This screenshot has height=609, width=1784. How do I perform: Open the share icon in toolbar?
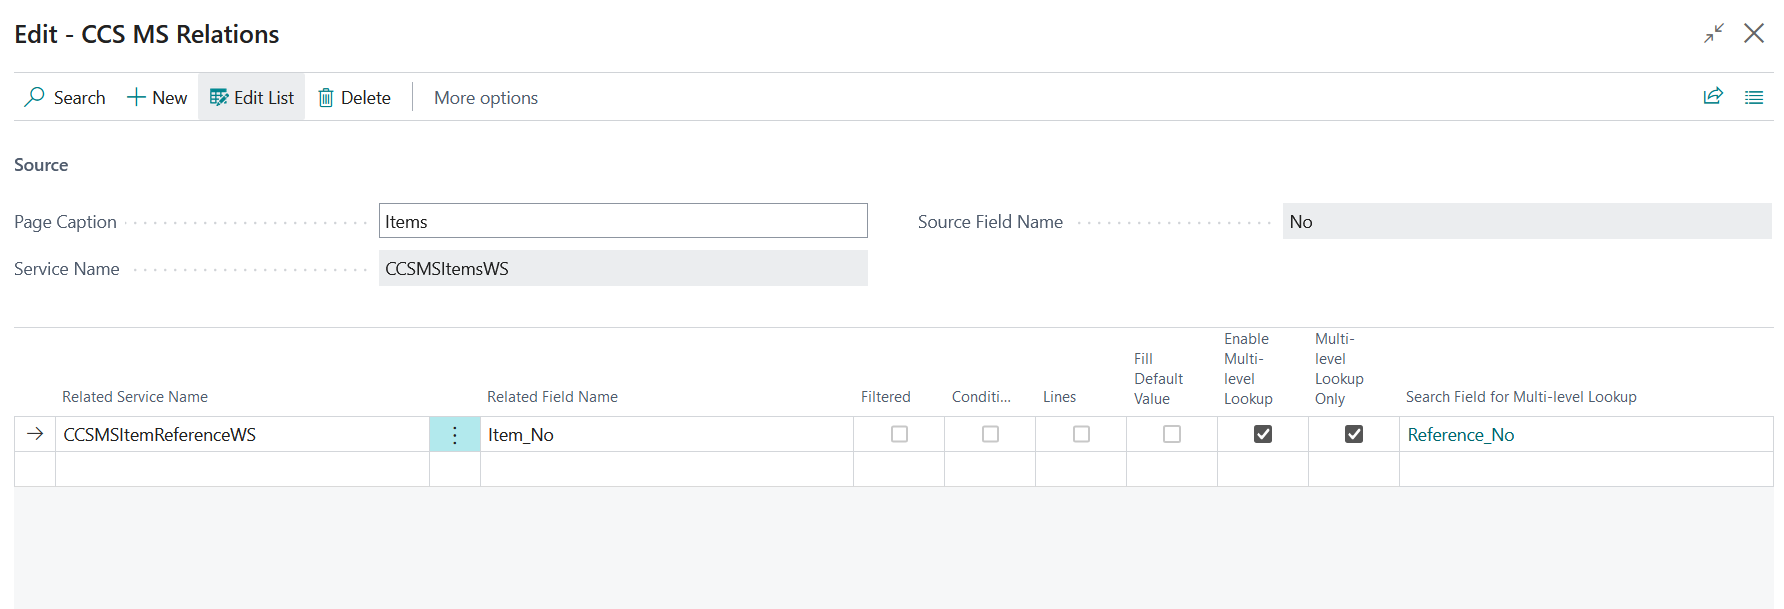coord(1713,96)
